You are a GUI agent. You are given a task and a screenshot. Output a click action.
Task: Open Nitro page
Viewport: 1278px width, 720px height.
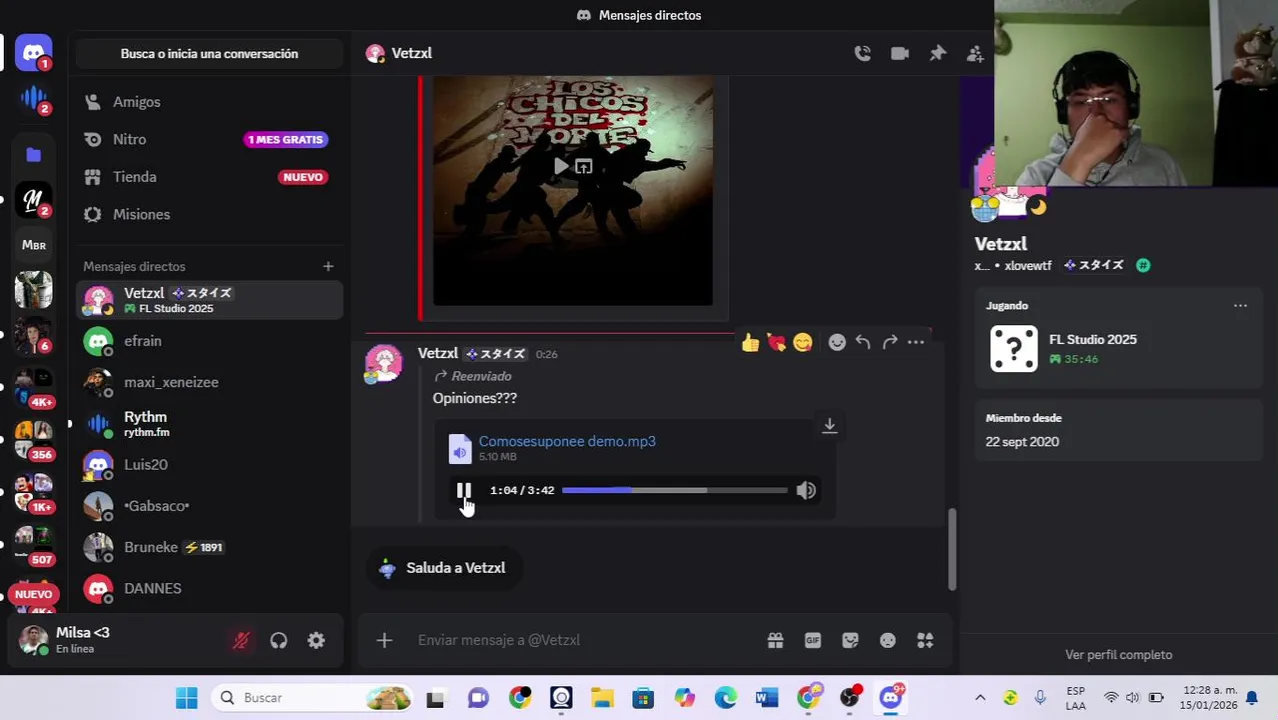209,139
